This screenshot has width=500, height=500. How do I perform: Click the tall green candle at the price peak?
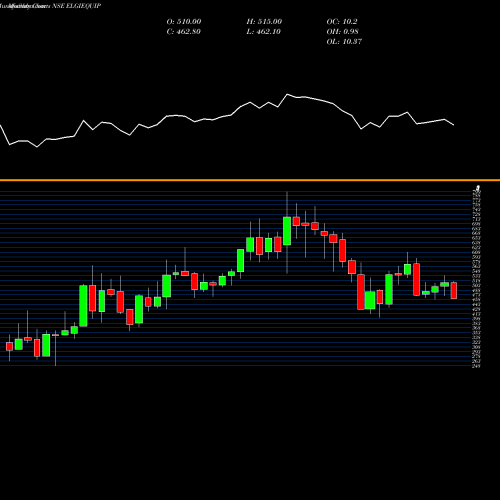287,231
